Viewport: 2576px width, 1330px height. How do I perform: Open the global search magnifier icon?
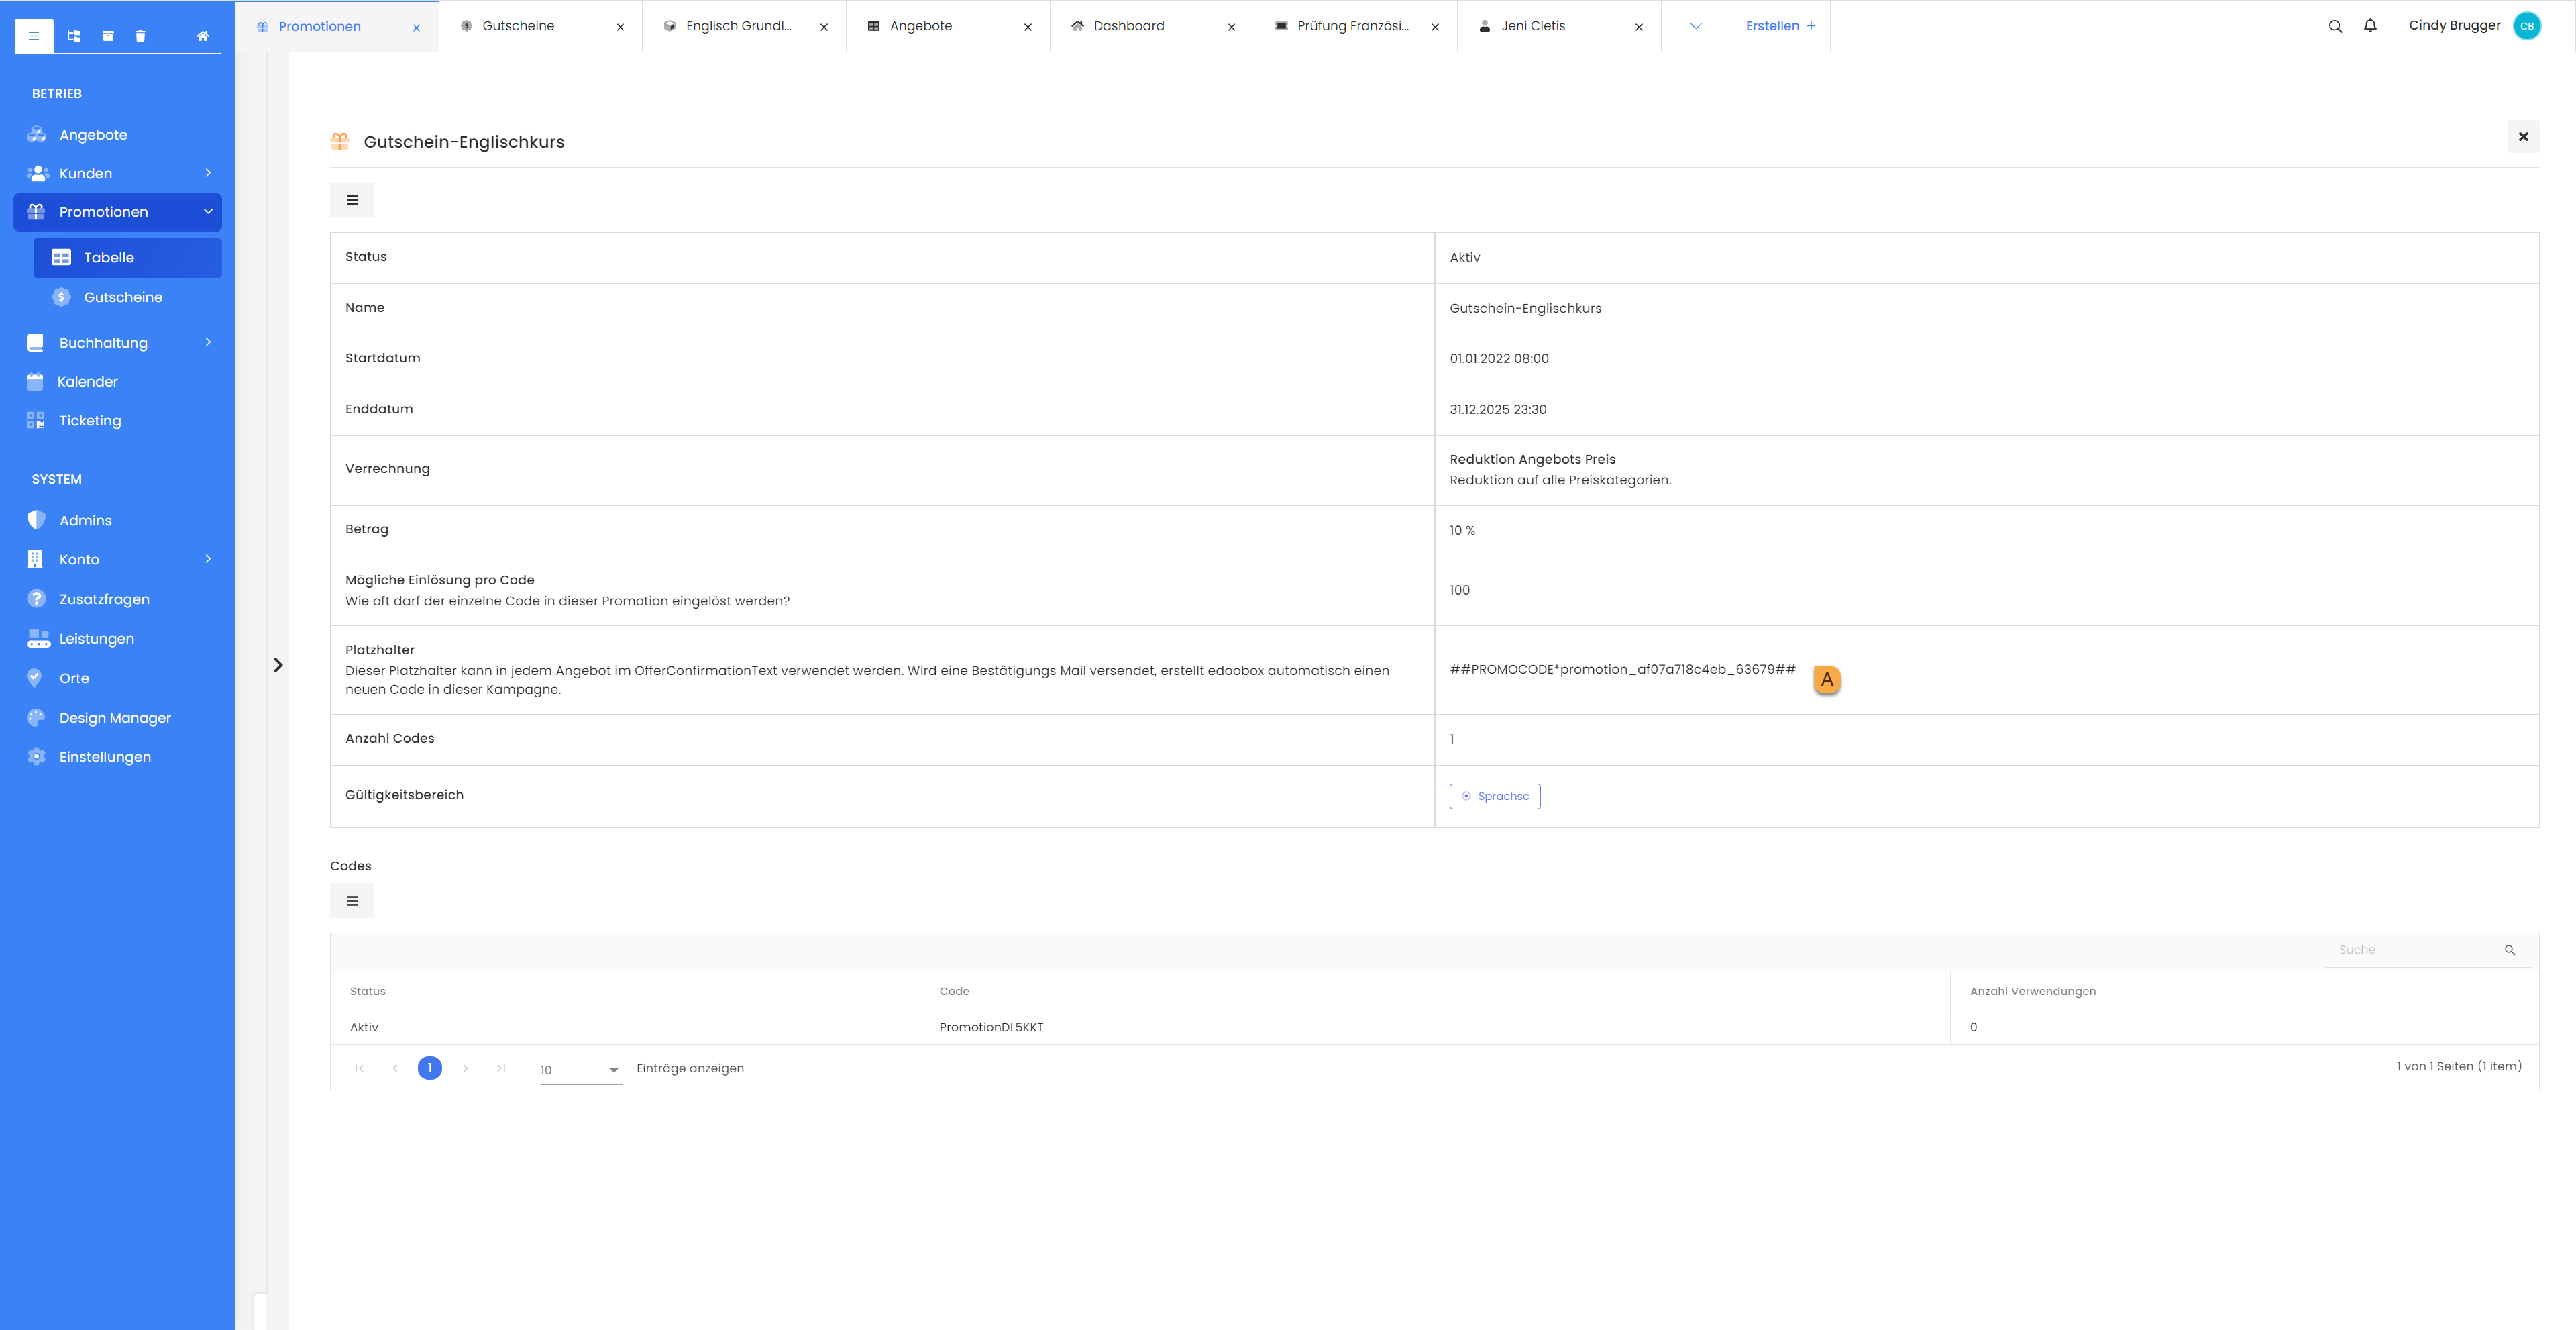[x=2335, y=27]
